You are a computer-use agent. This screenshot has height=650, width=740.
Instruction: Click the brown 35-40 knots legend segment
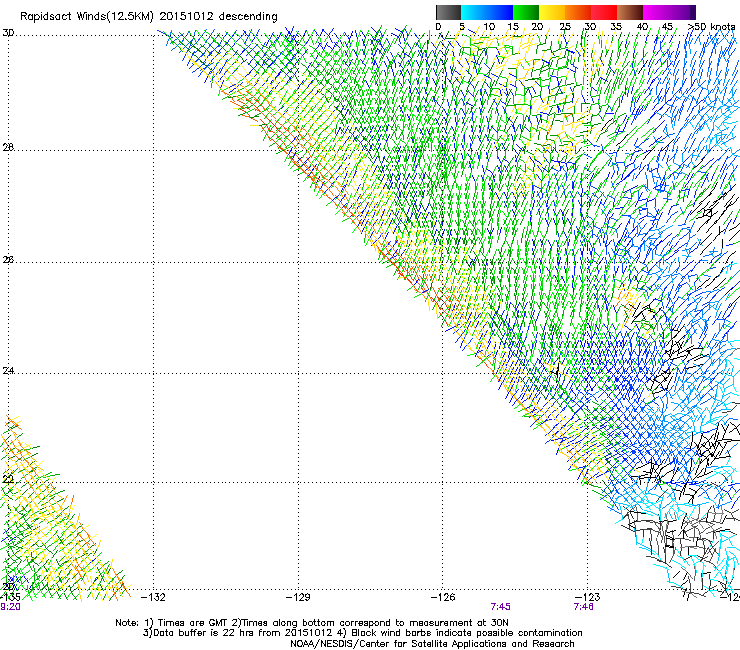(630, 12)
